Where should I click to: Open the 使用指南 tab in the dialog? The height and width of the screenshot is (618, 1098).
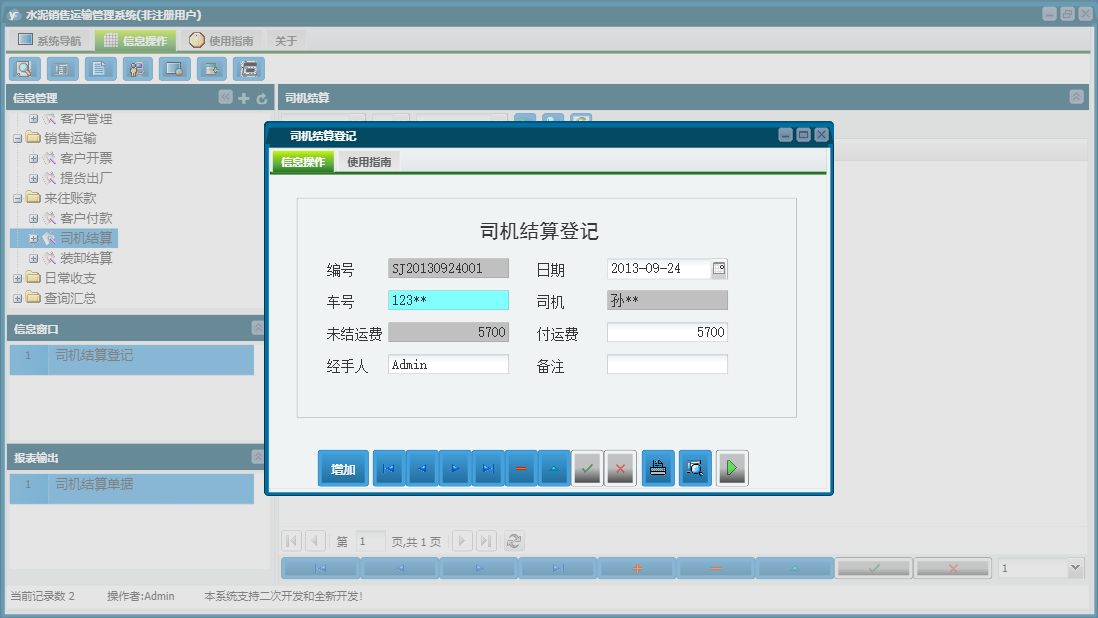pos(370,159)
